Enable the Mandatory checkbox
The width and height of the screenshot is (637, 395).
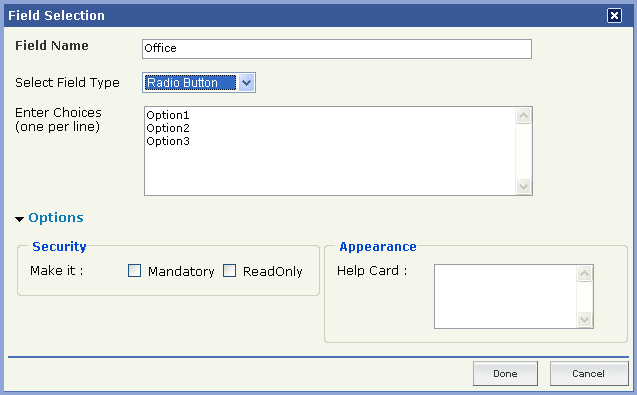pyautogui.click(x=134, y=271)
